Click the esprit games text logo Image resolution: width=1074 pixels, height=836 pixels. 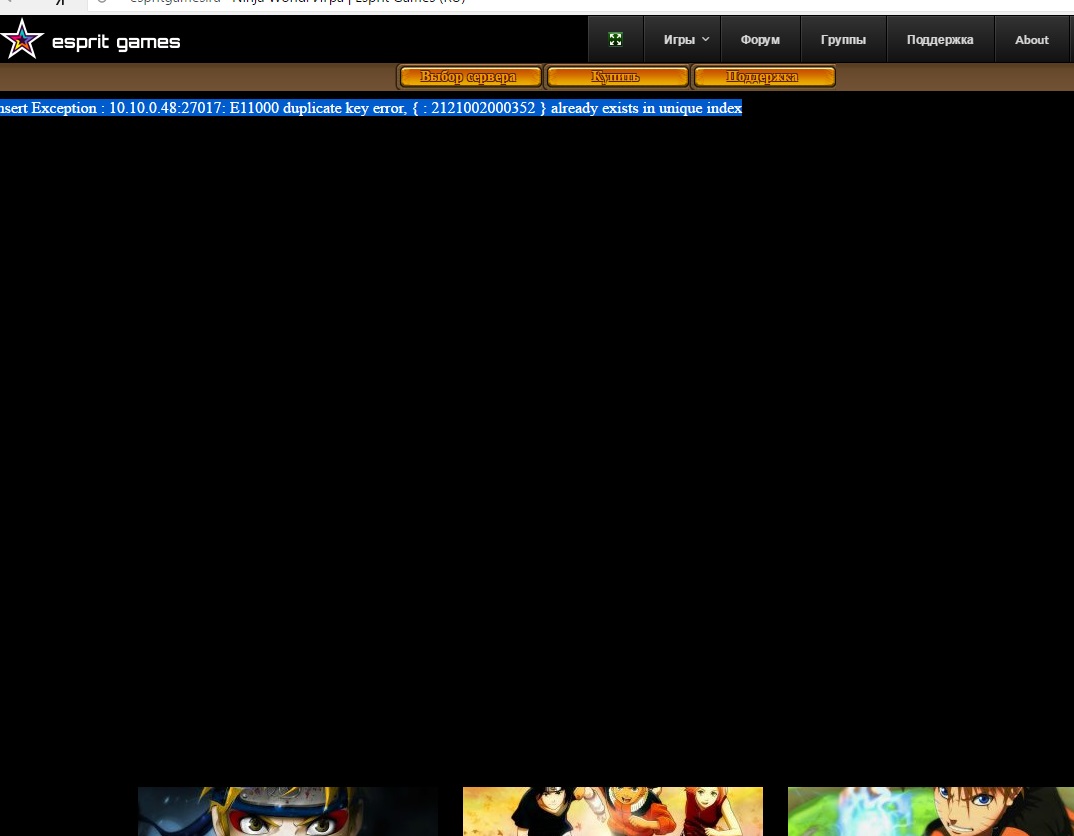[116, 42]
